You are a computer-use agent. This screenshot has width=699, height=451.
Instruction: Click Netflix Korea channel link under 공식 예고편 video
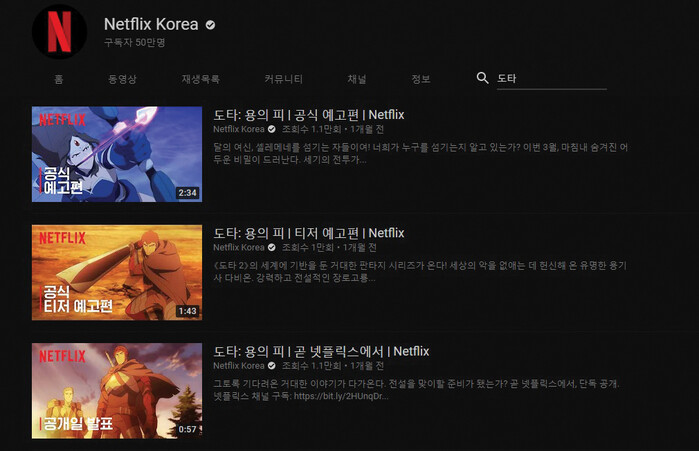239,129
